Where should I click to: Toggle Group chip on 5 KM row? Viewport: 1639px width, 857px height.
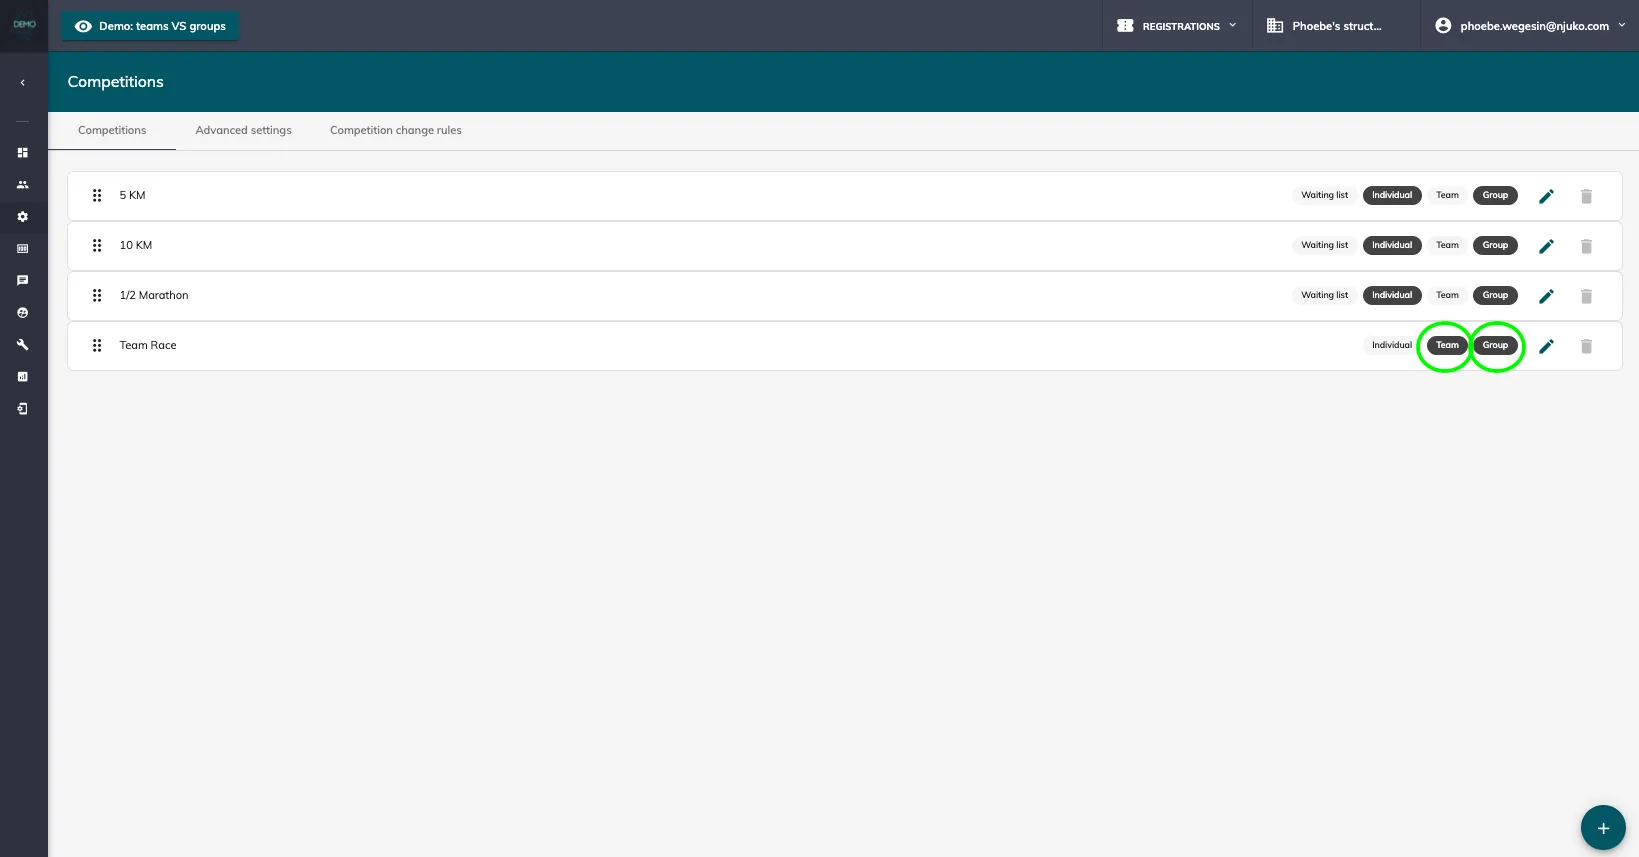pos(1495,196)
